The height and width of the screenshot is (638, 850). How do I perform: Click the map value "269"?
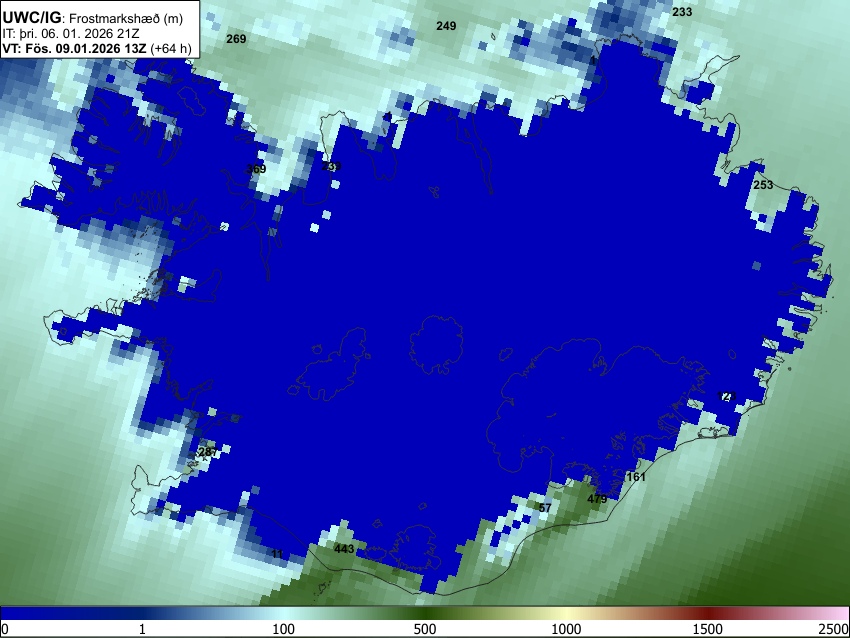(236, 38)
